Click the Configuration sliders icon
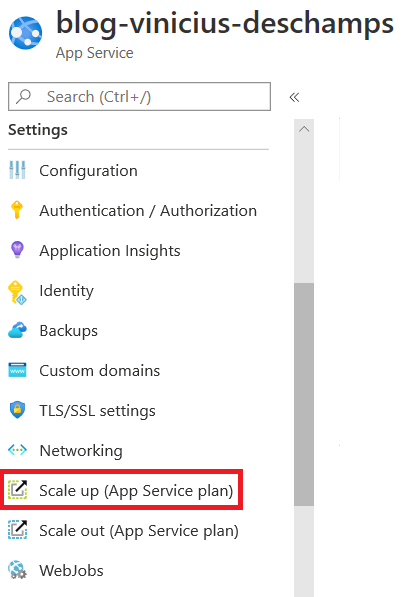Viewport: 405px width, 597px height. pyautogui.click(x=17, y=170)
